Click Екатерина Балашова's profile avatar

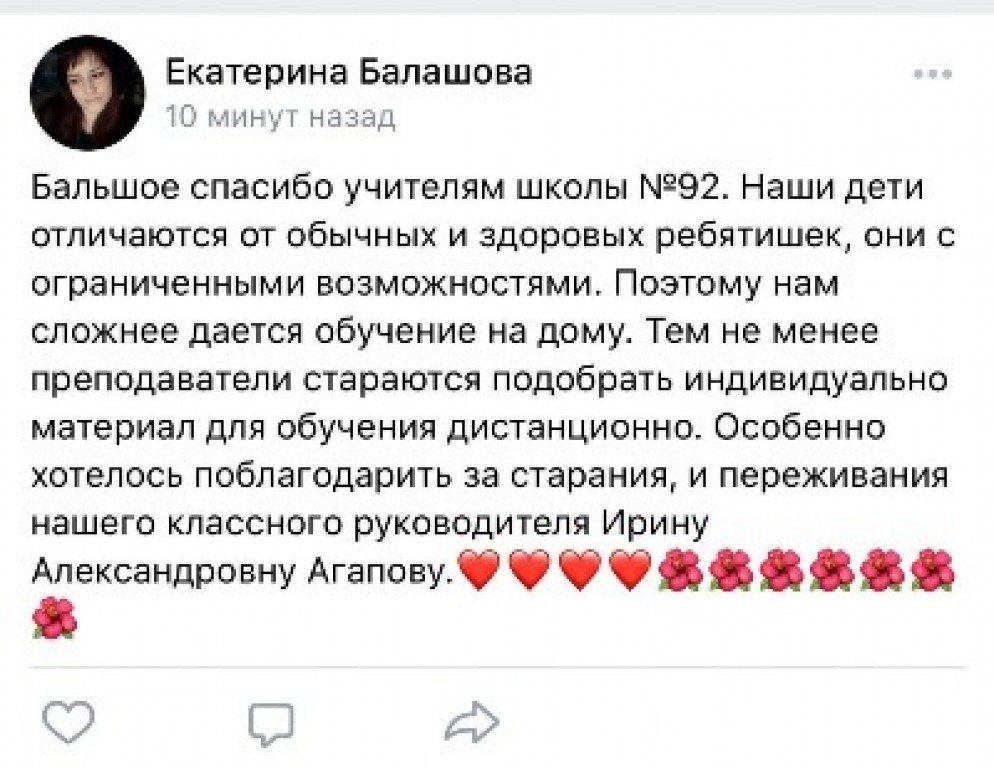tap(88, 93)
